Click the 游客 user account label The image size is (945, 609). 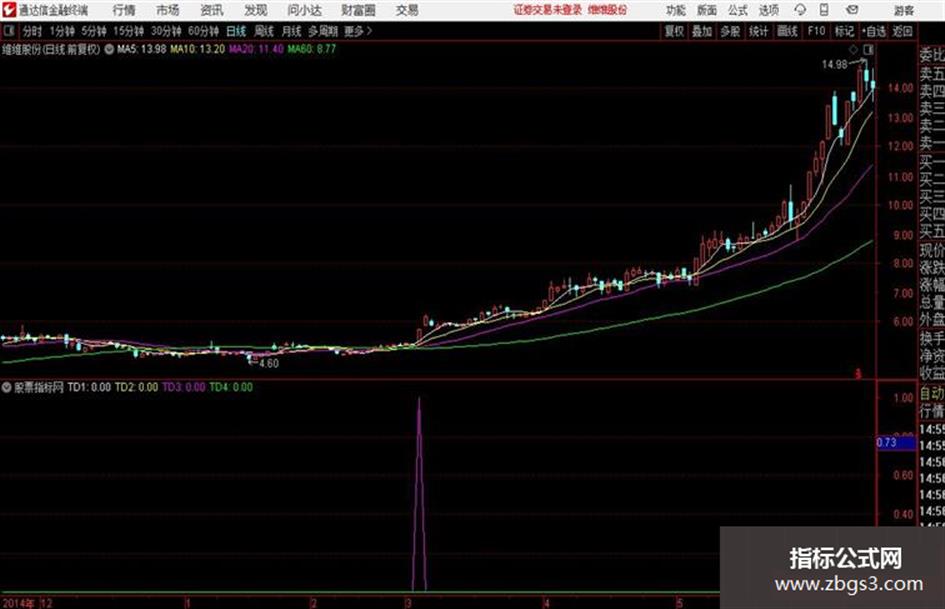point(903,10)
